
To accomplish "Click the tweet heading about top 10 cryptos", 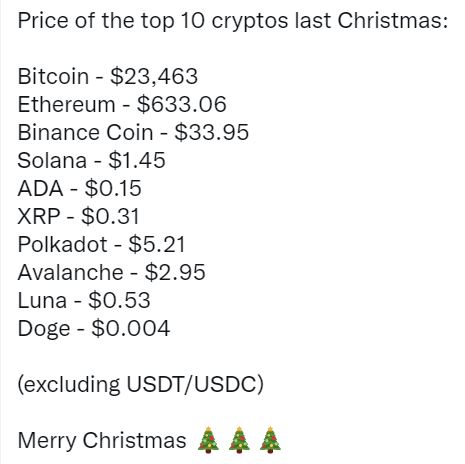I will [233, 21].
